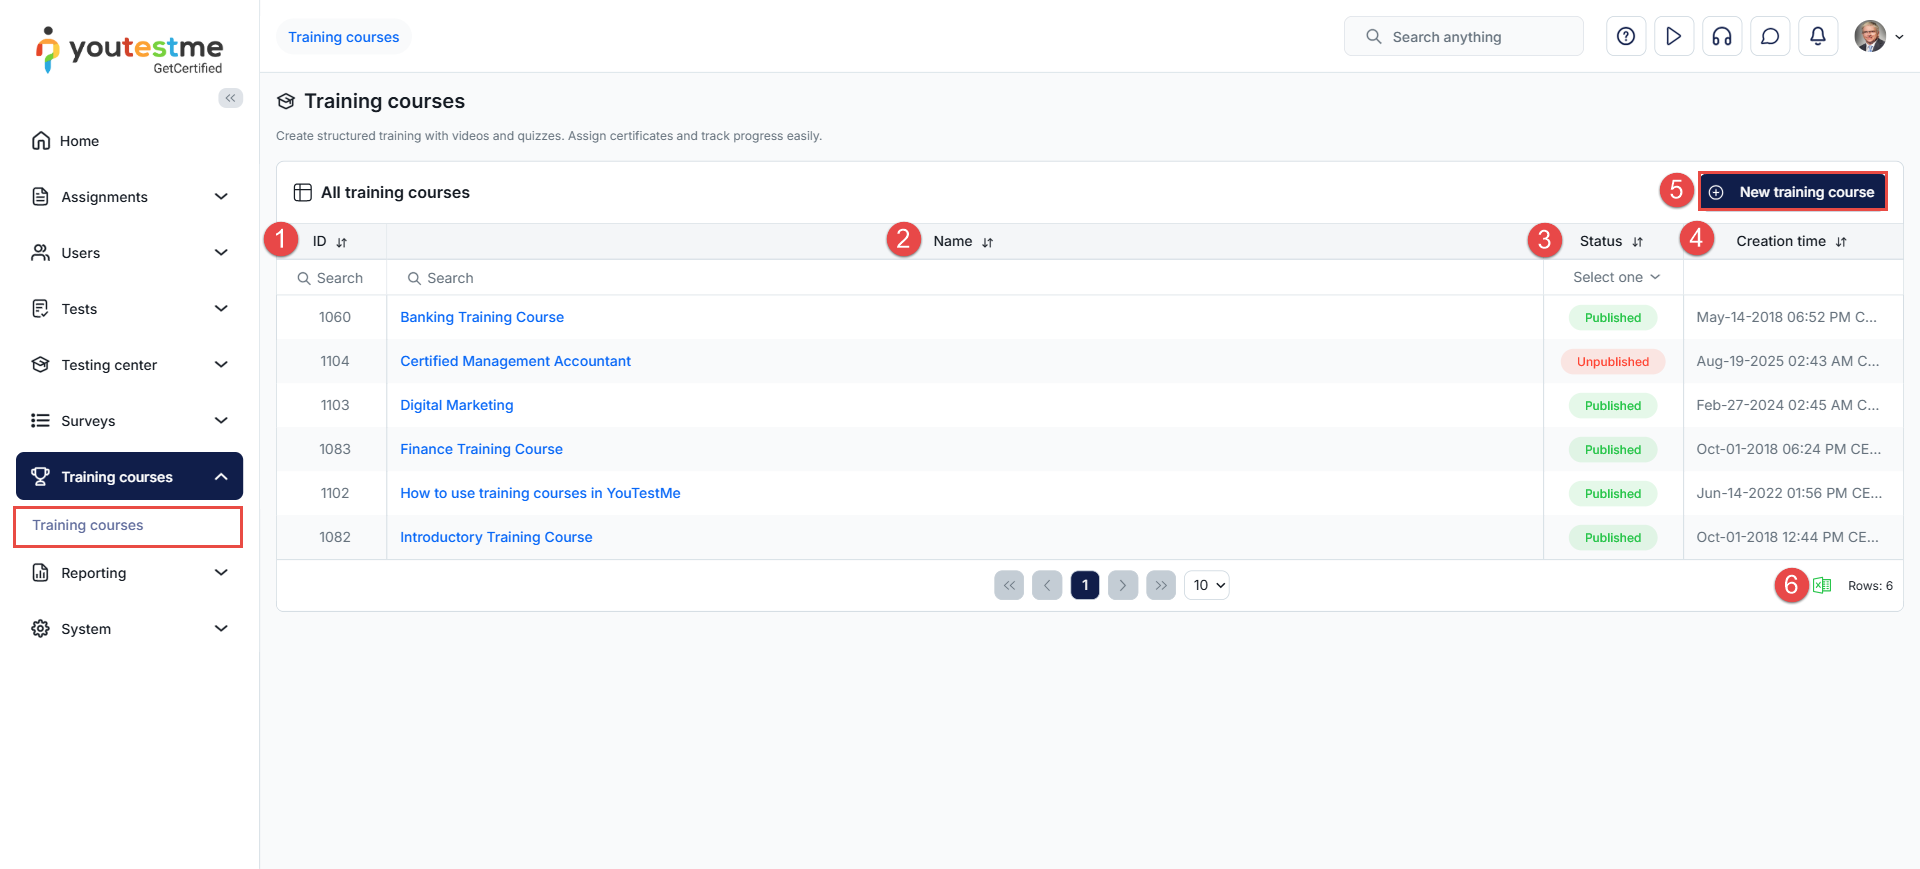This screenshot has height=869, width=1920.
Task: Open the rows per page dropdown
Action: pos(1207,585)
